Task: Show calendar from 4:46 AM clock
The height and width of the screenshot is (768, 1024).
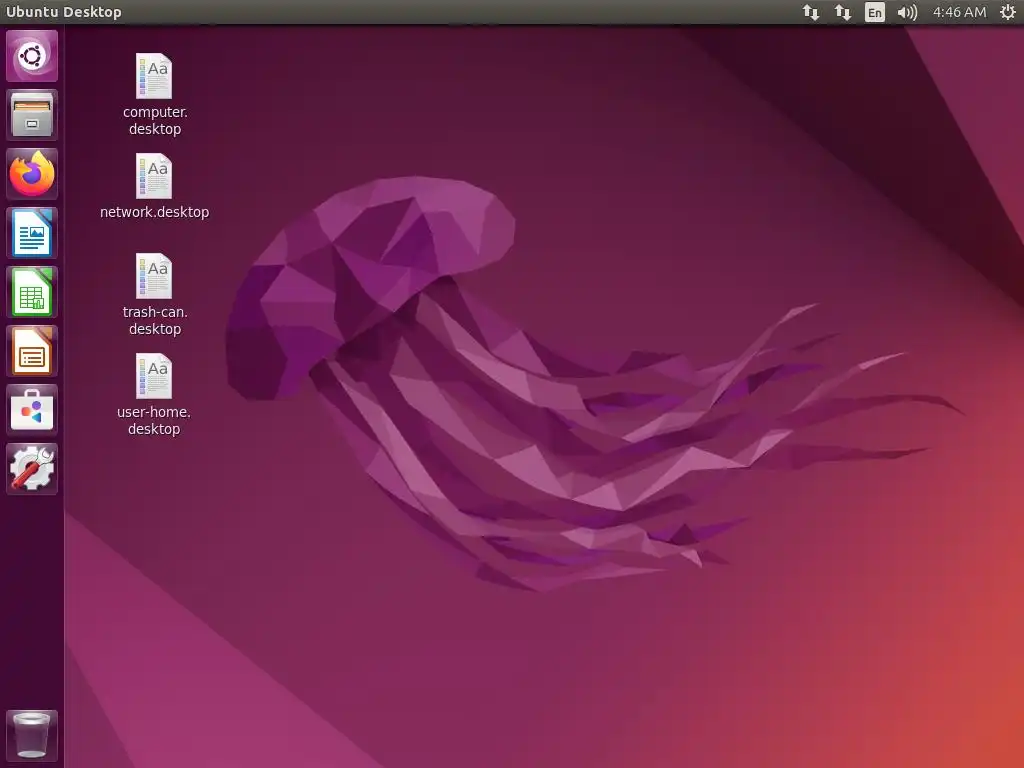Action: tap(959, 12)
